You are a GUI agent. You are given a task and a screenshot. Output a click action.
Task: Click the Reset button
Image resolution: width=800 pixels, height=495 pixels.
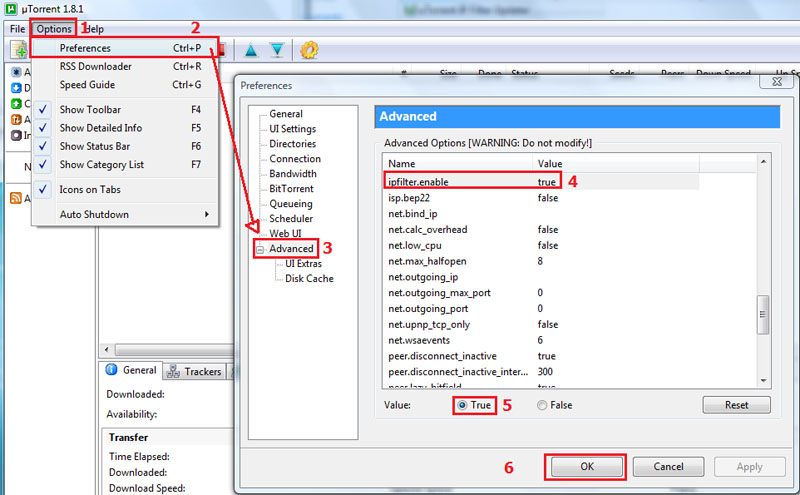pyautogui.click(x=737, y=405)
